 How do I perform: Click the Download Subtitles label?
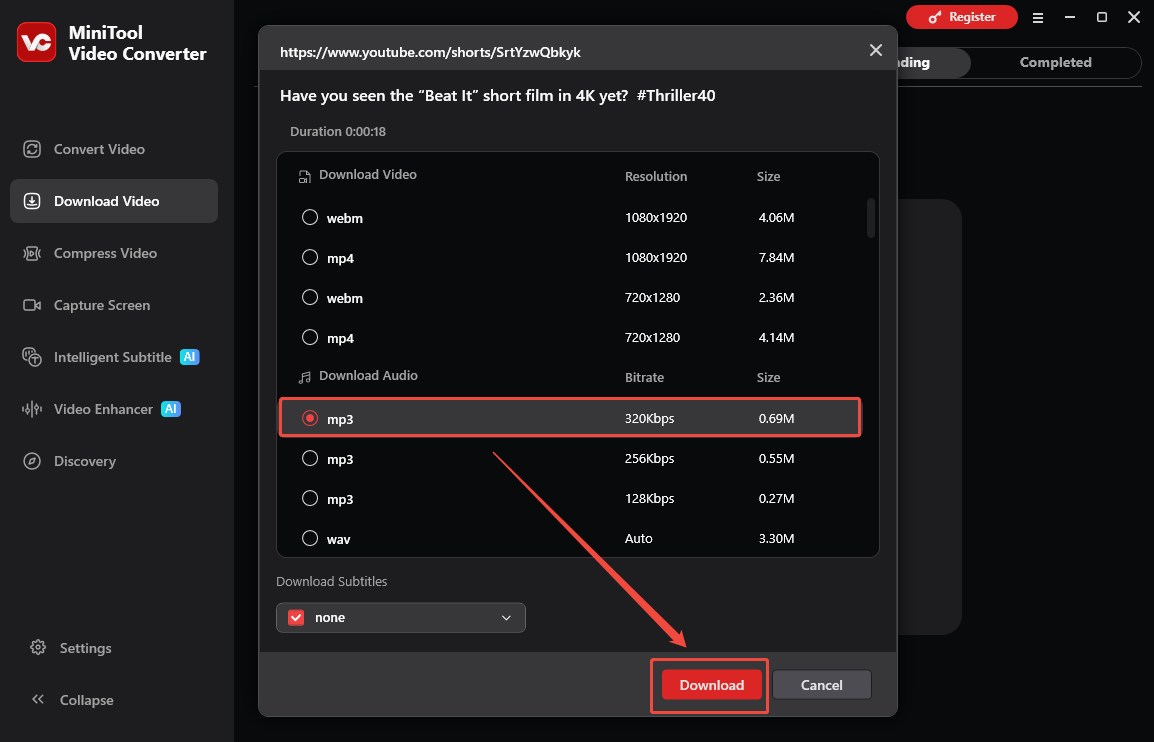click(x=331, y=582)
